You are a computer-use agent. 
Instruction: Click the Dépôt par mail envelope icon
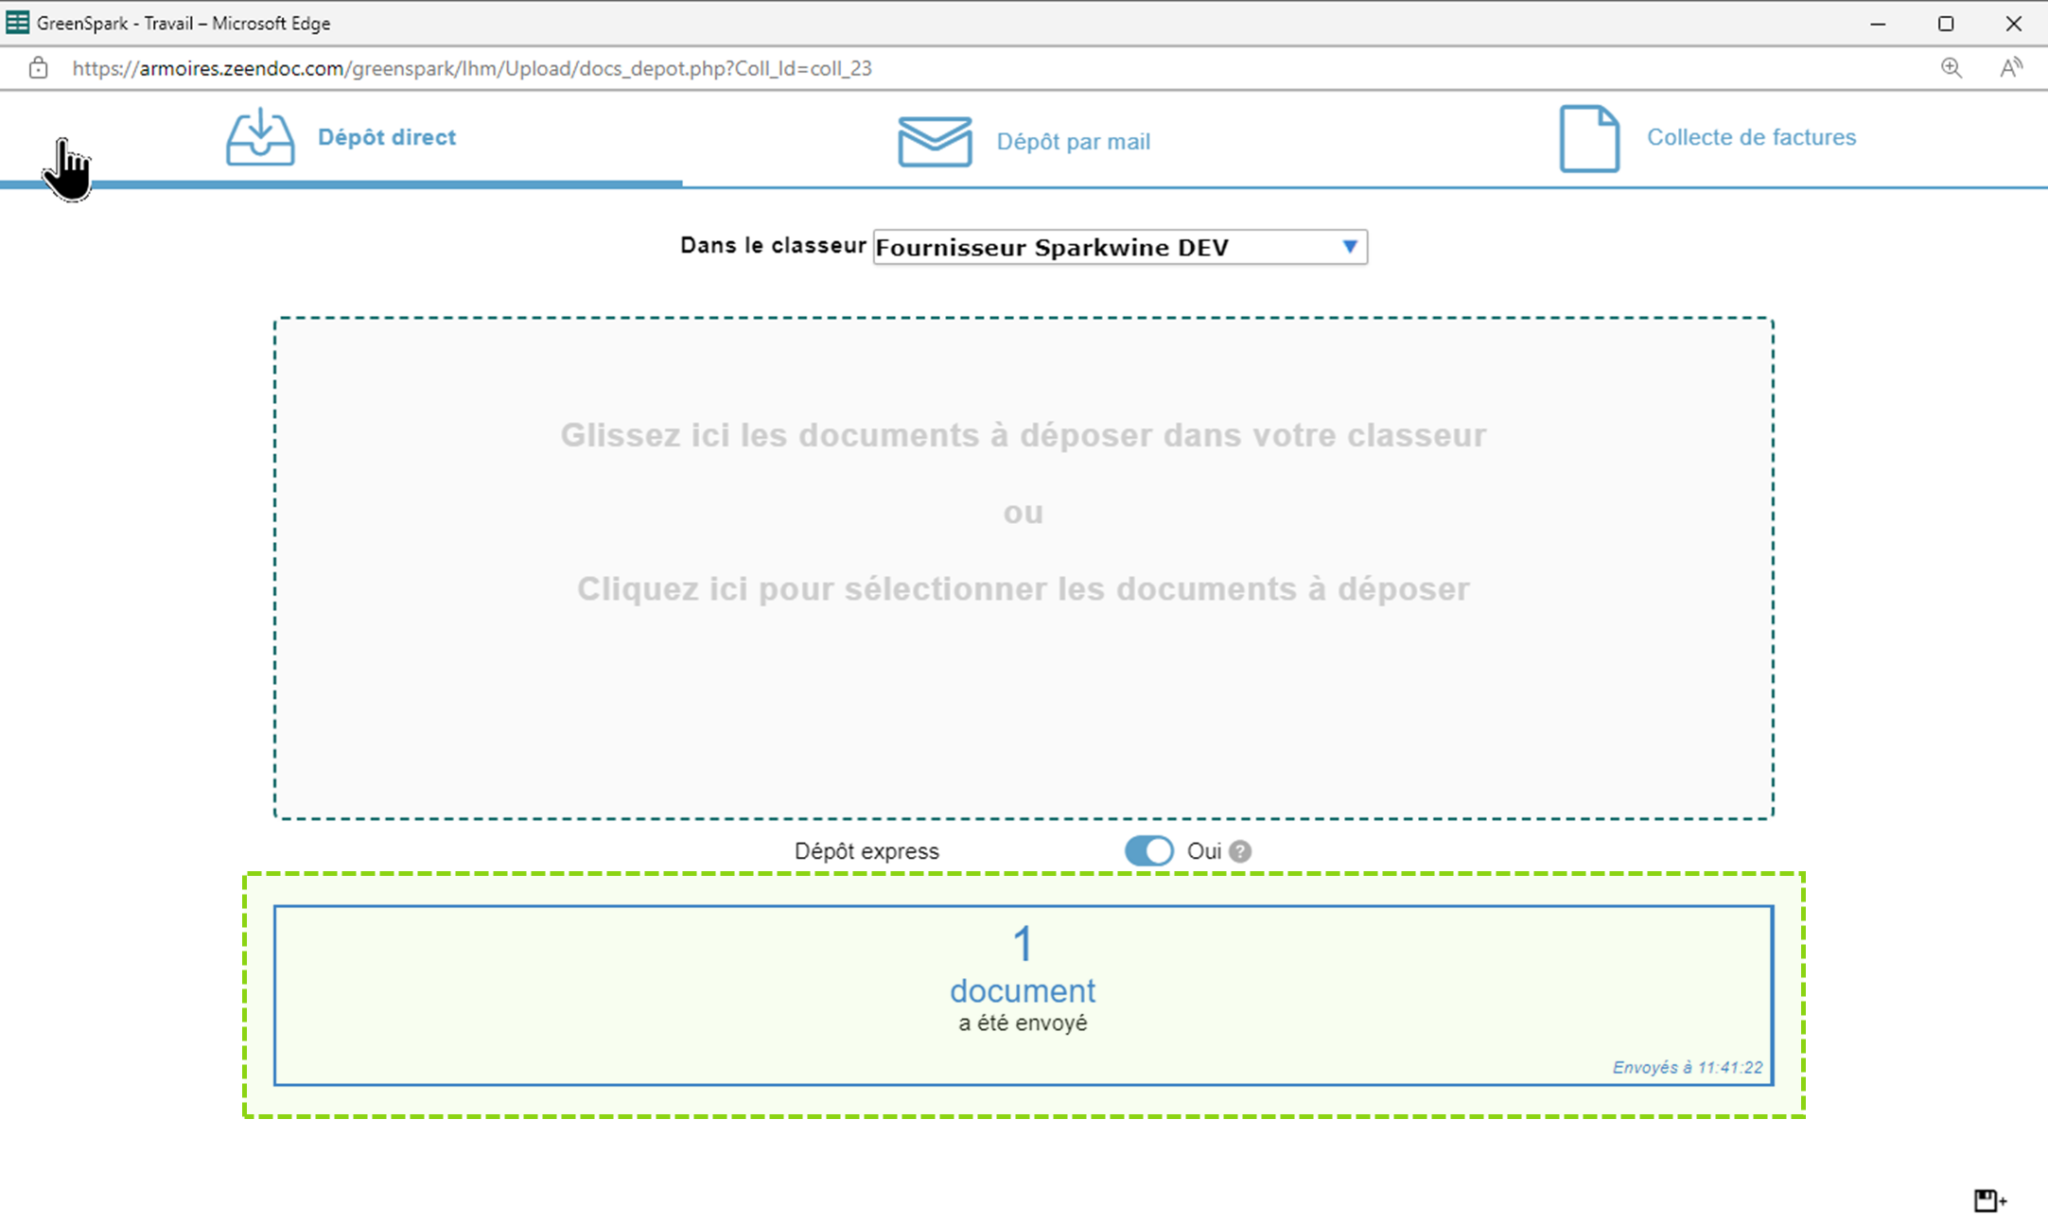pos(934,141)
